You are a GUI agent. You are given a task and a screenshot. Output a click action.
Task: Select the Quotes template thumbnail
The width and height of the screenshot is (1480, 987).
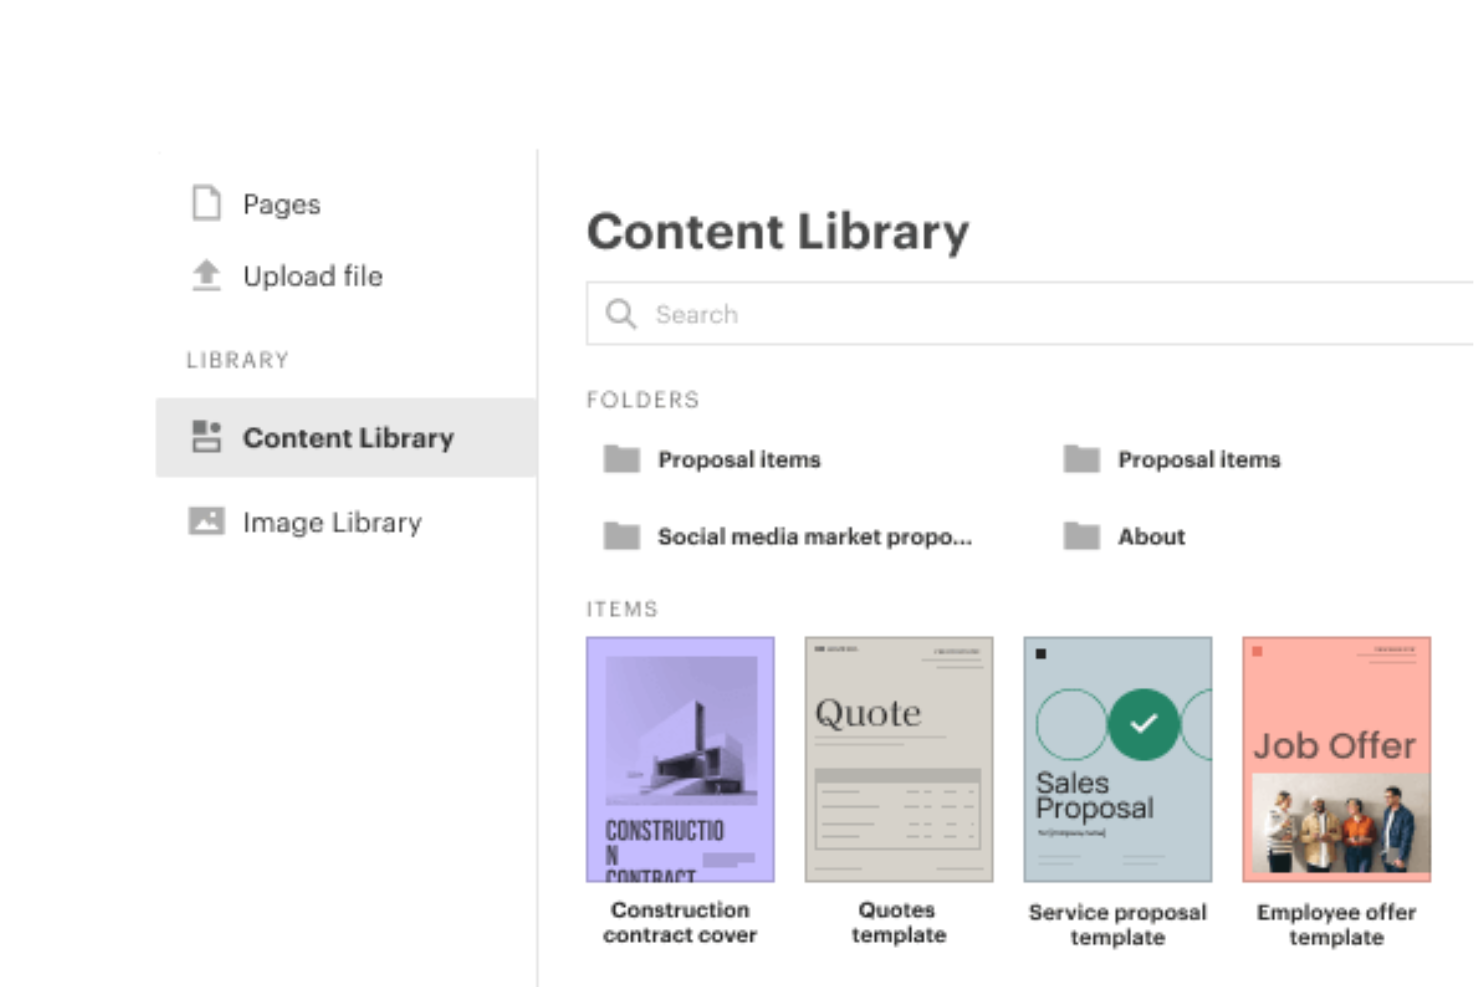[898, 758]
